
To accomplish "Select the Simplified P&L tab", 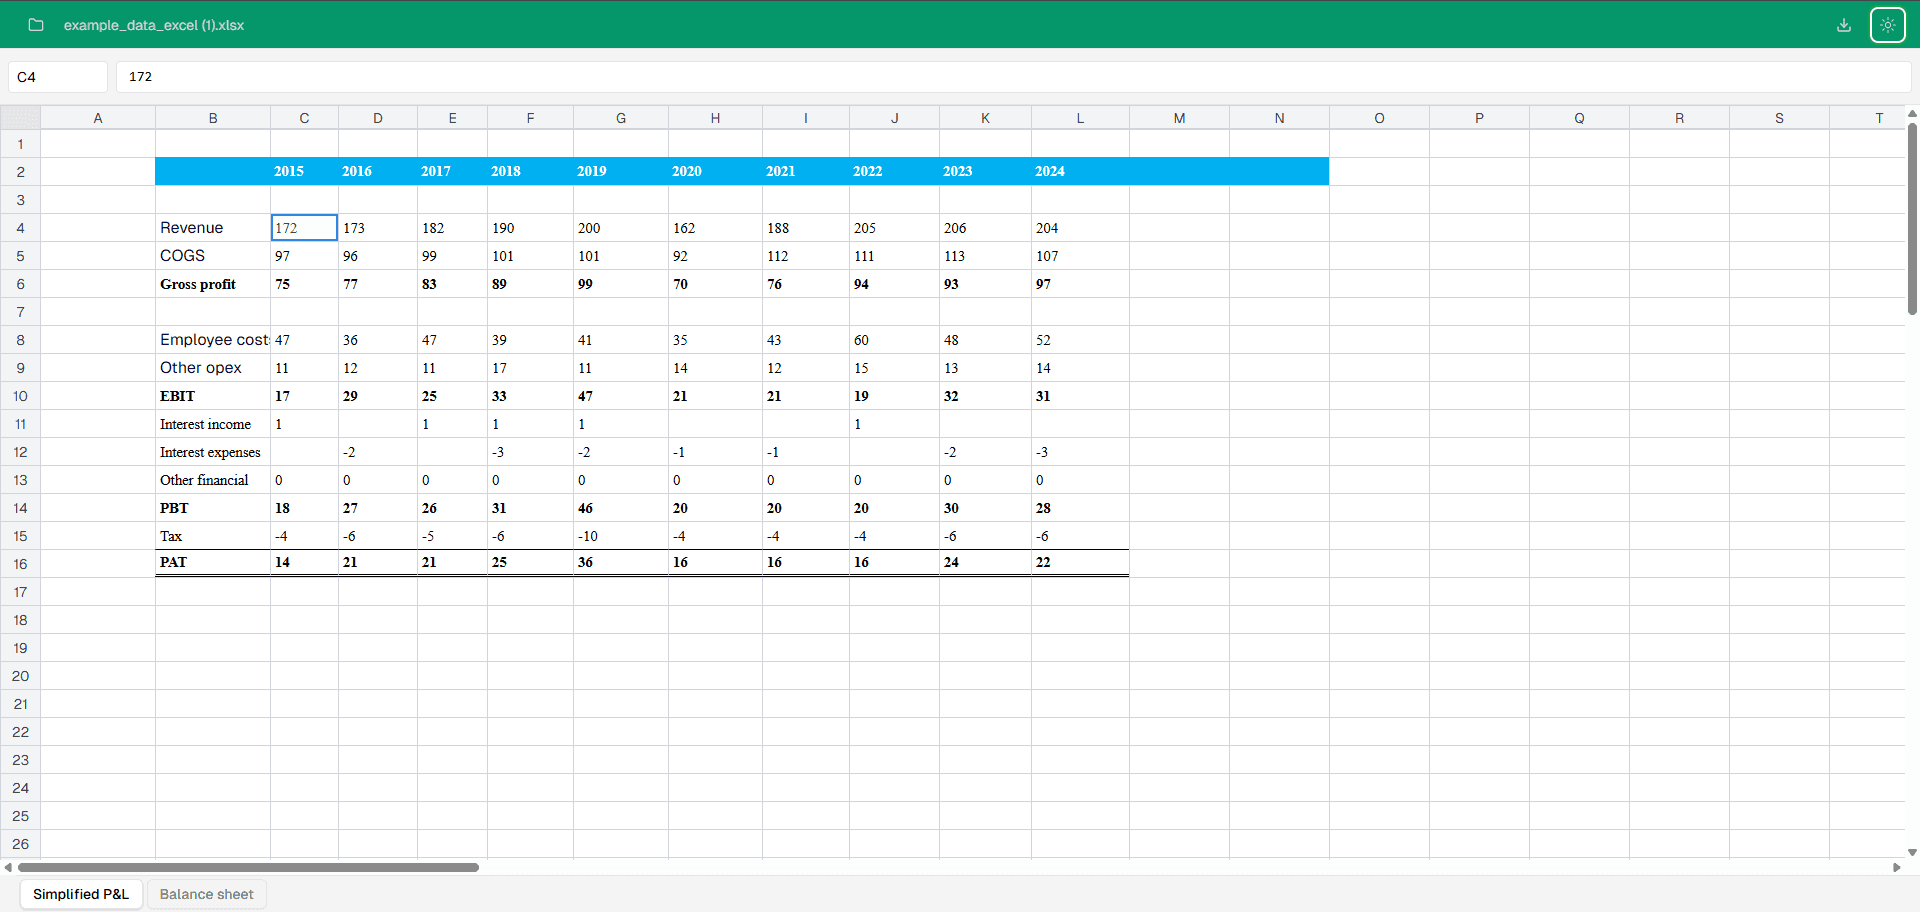I will coord(81,894).
